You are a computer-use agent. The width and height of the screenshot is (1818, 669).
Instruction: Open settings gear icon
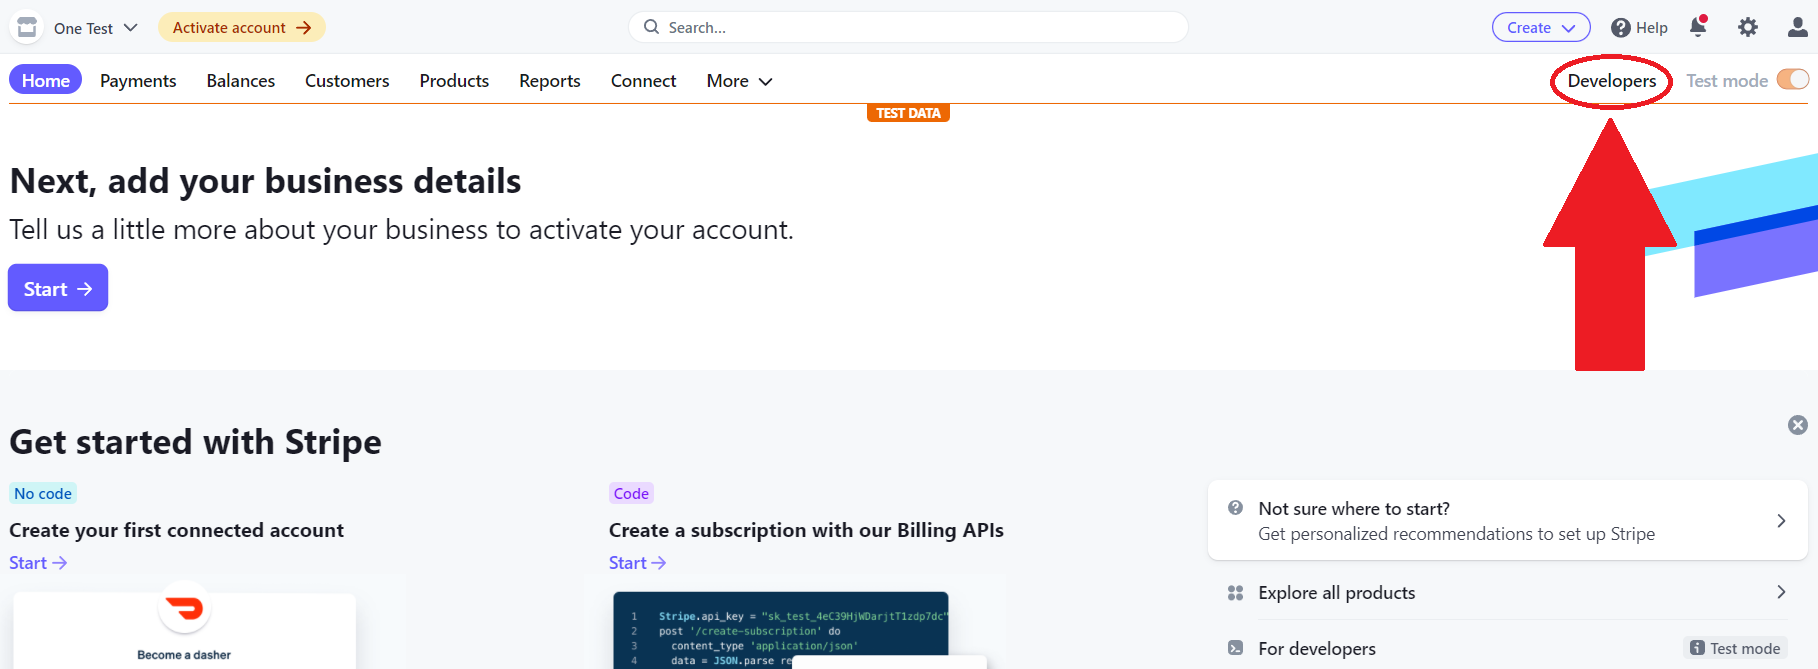[x=1748, y=27]
